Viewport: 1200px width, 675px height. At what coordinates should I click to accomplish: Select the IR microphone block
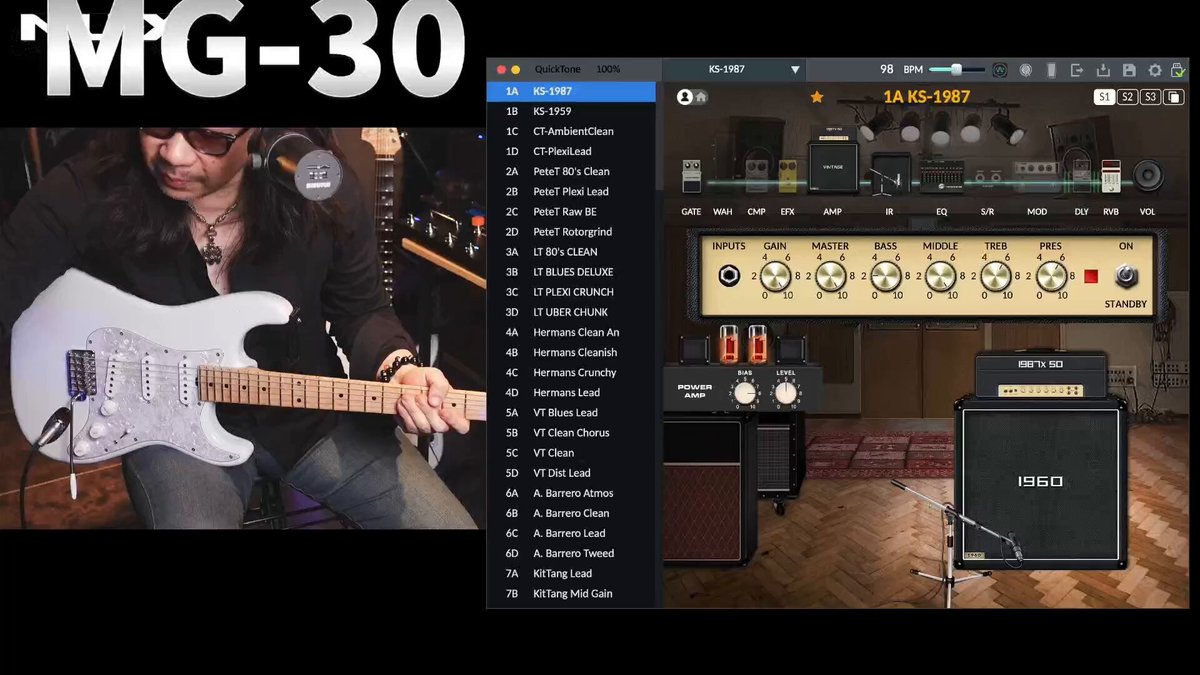point(890,174)
